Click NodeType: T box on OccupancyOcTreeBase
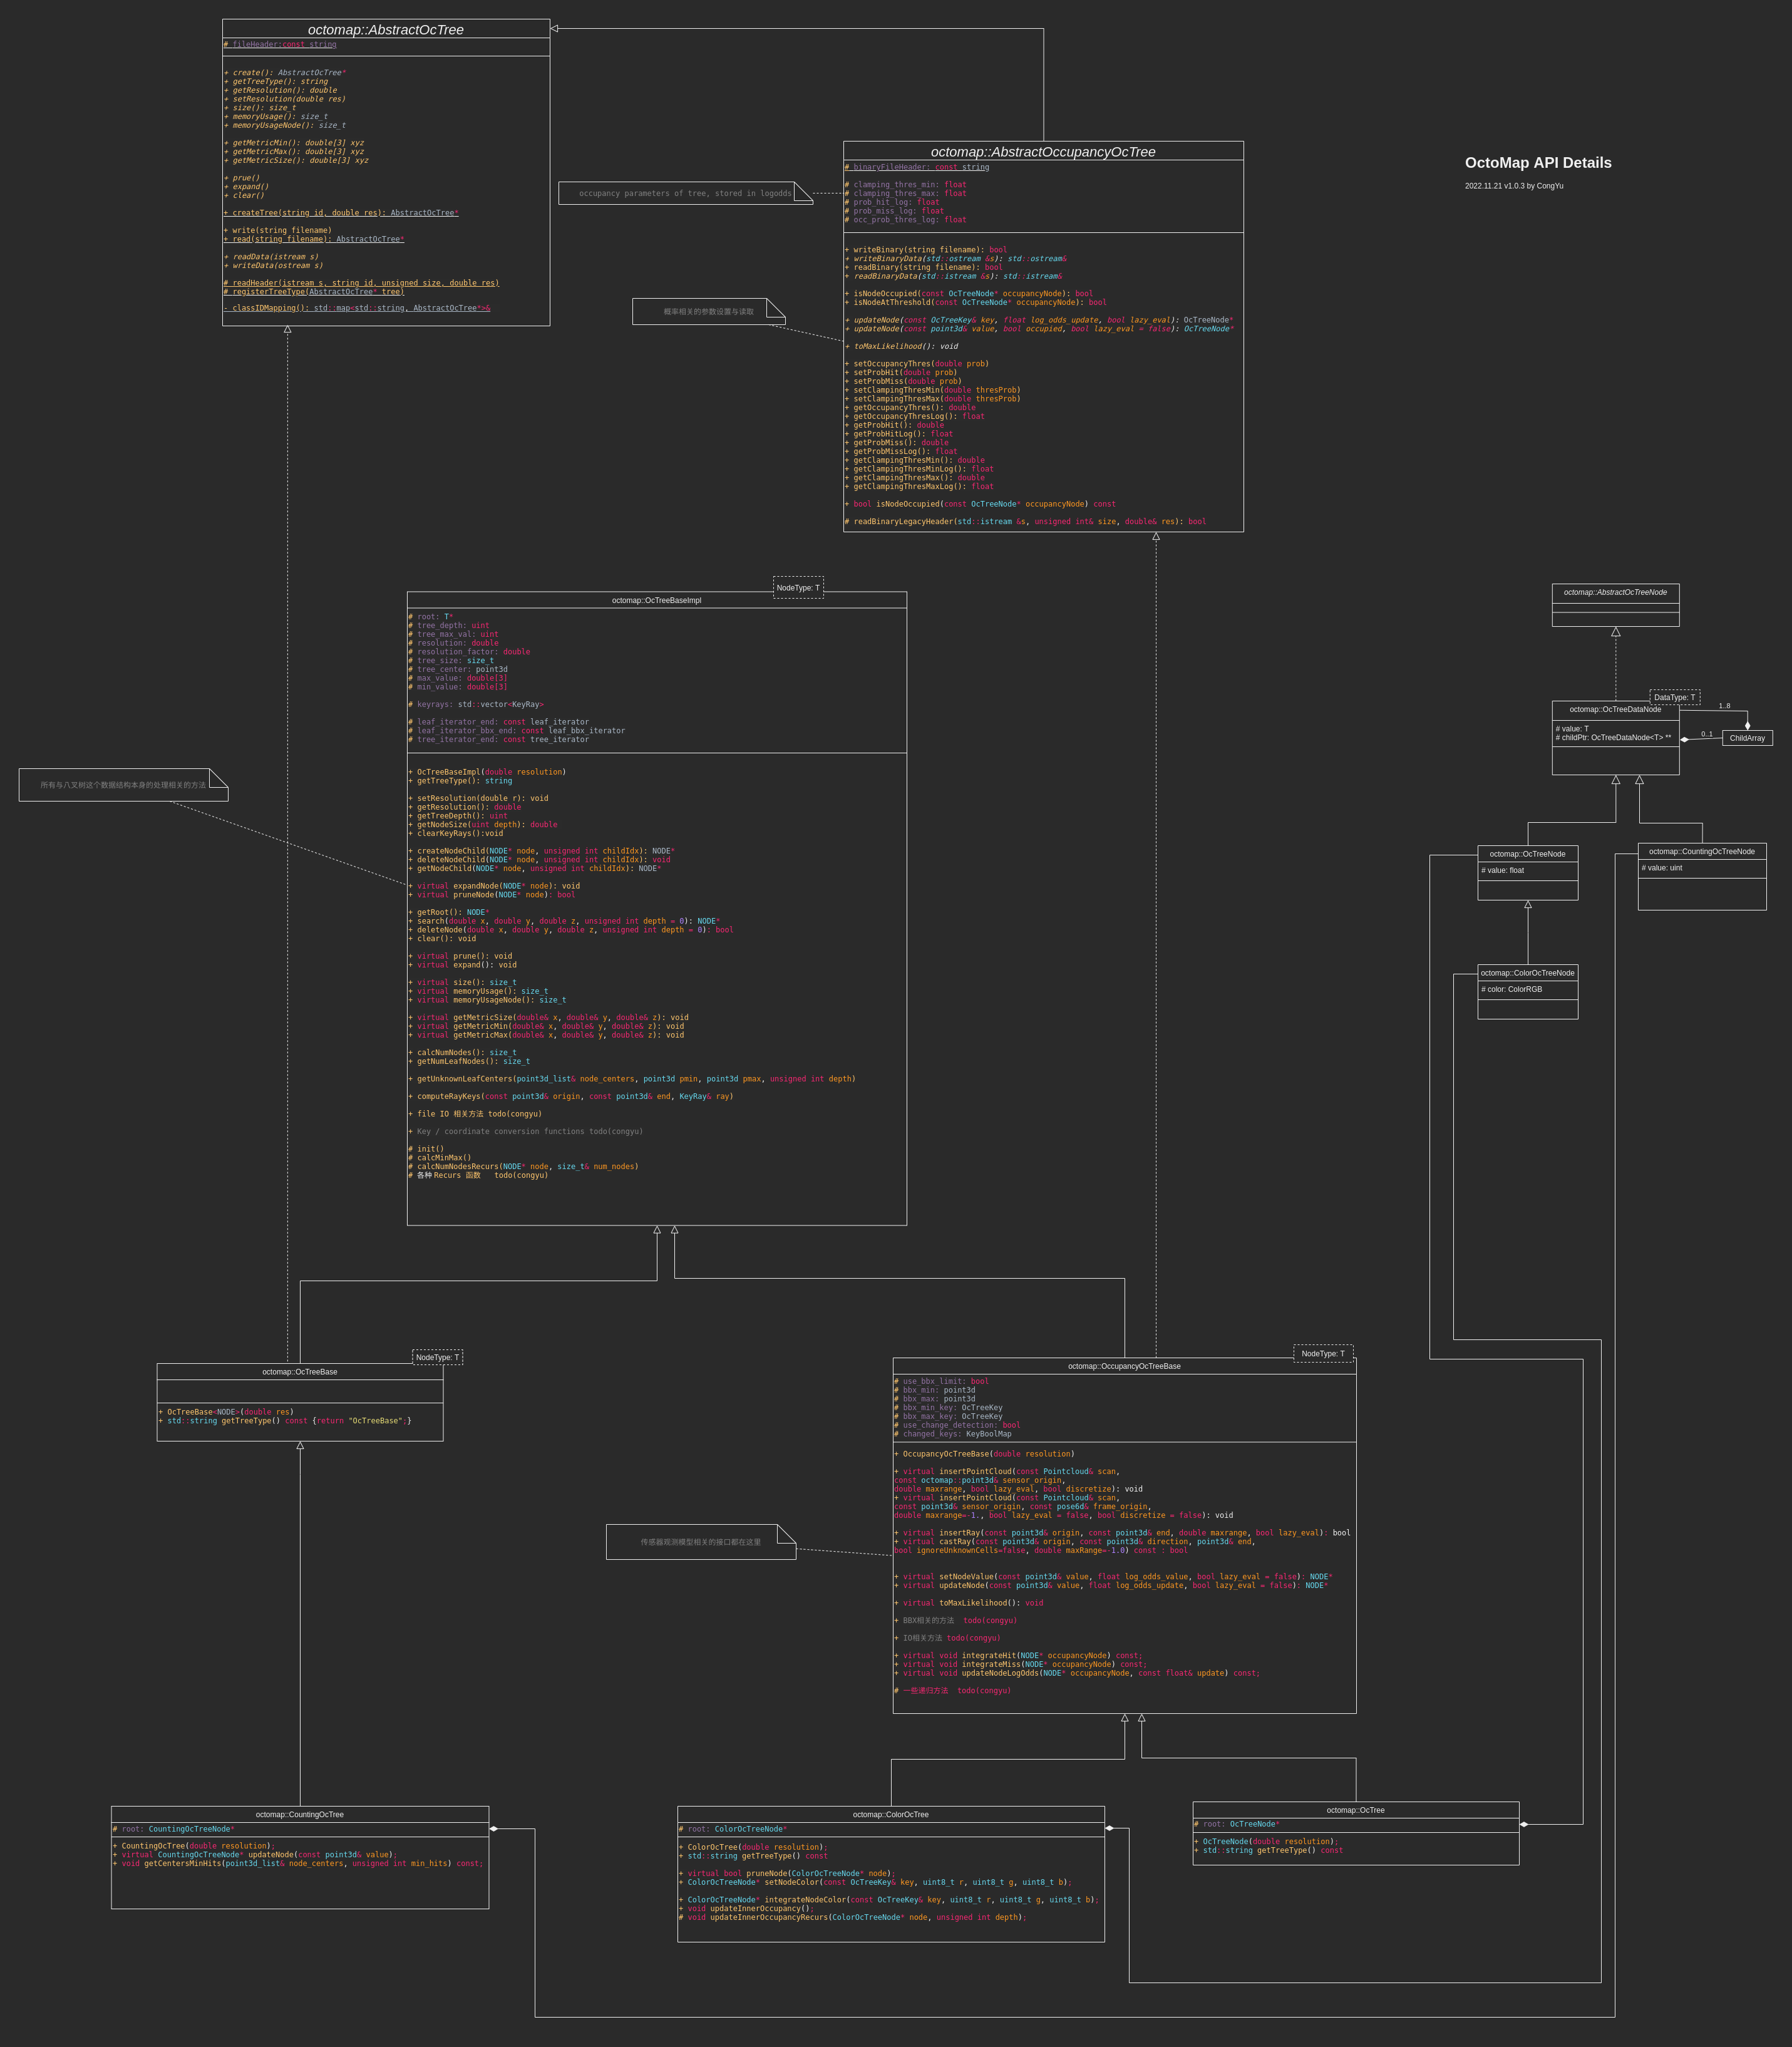 click(1322, 1353)
